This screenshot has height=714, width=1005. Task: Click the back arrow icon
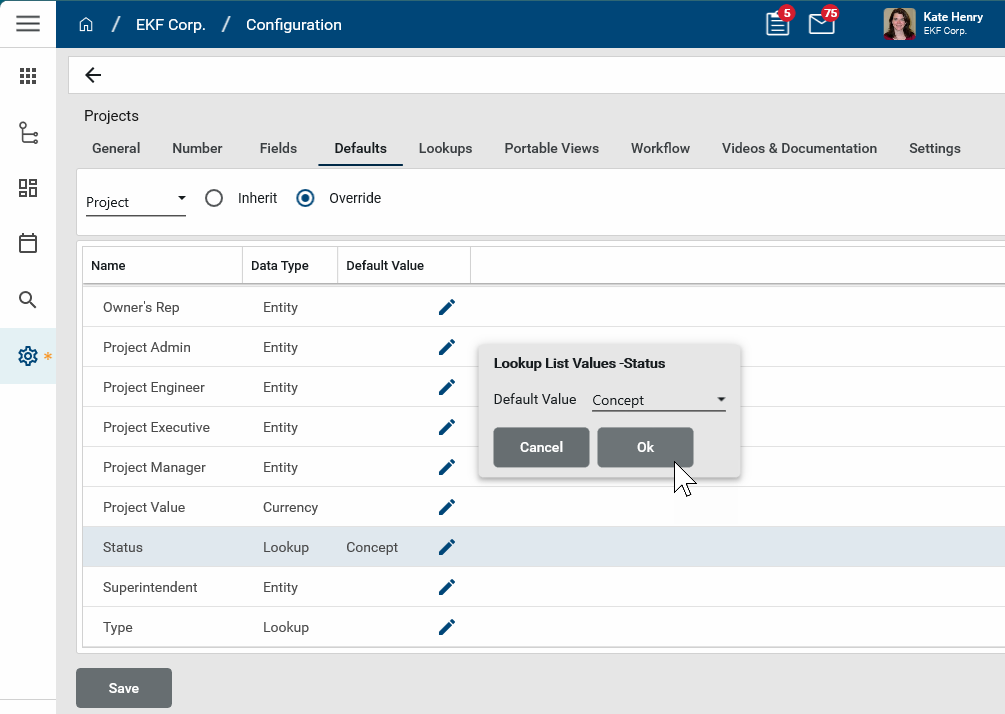(x=93, y=75)
